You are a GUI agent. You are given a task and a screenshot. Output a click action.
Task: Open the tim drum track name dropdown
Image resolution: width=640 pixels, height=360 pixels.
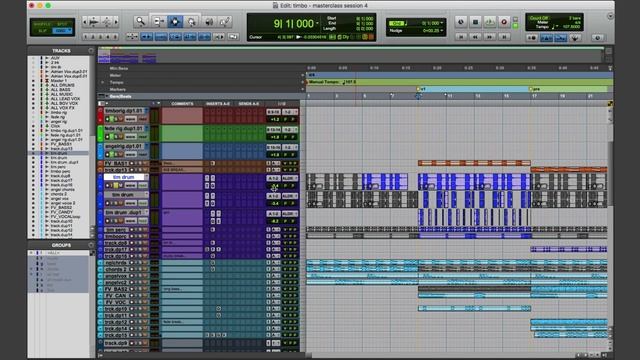pos(146,177)
